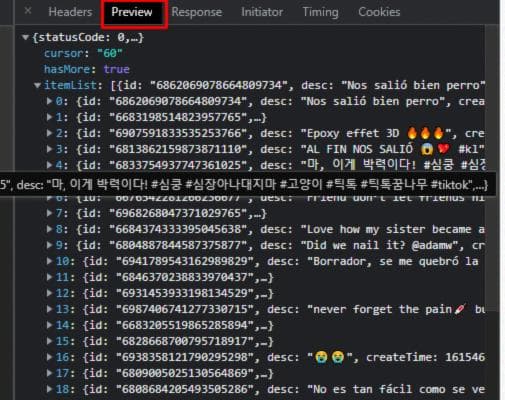Expand item 18 No es tan fácil
The height and width of the screenshot is (400, 505).
[49, 389]
